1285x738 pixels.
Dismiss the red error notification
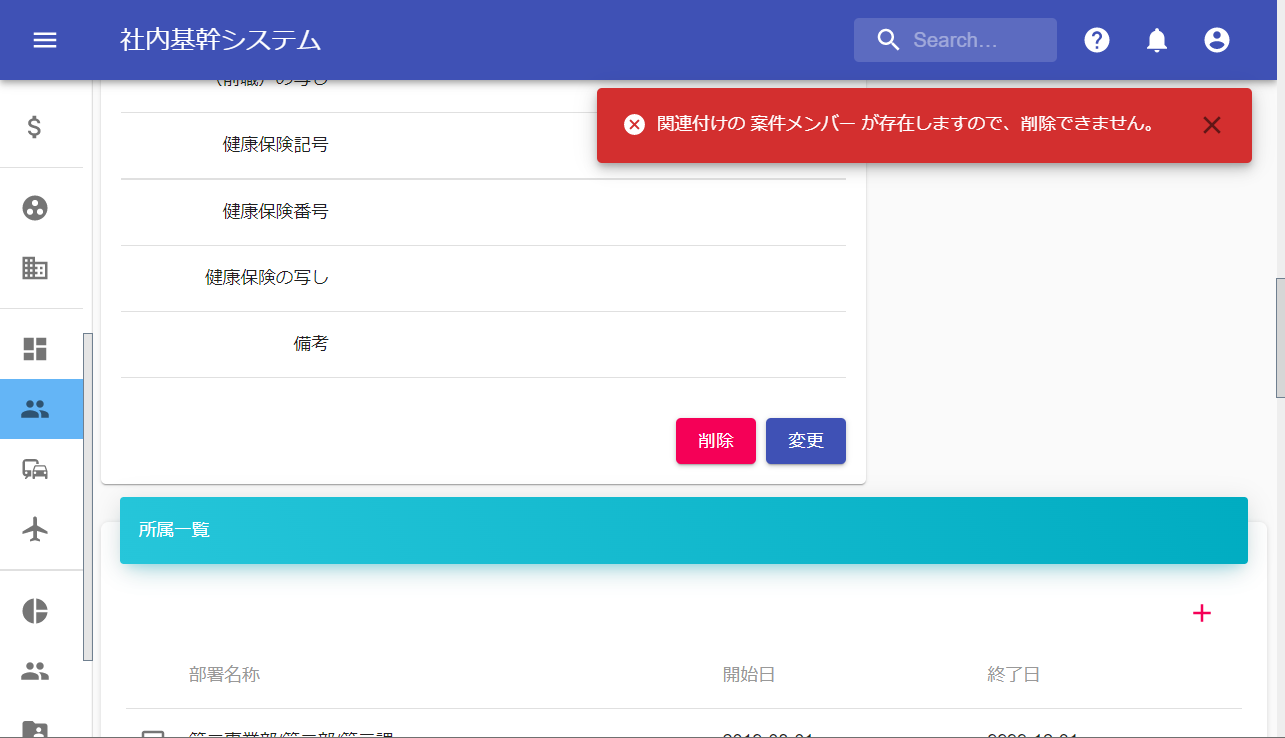[1212, 125]
